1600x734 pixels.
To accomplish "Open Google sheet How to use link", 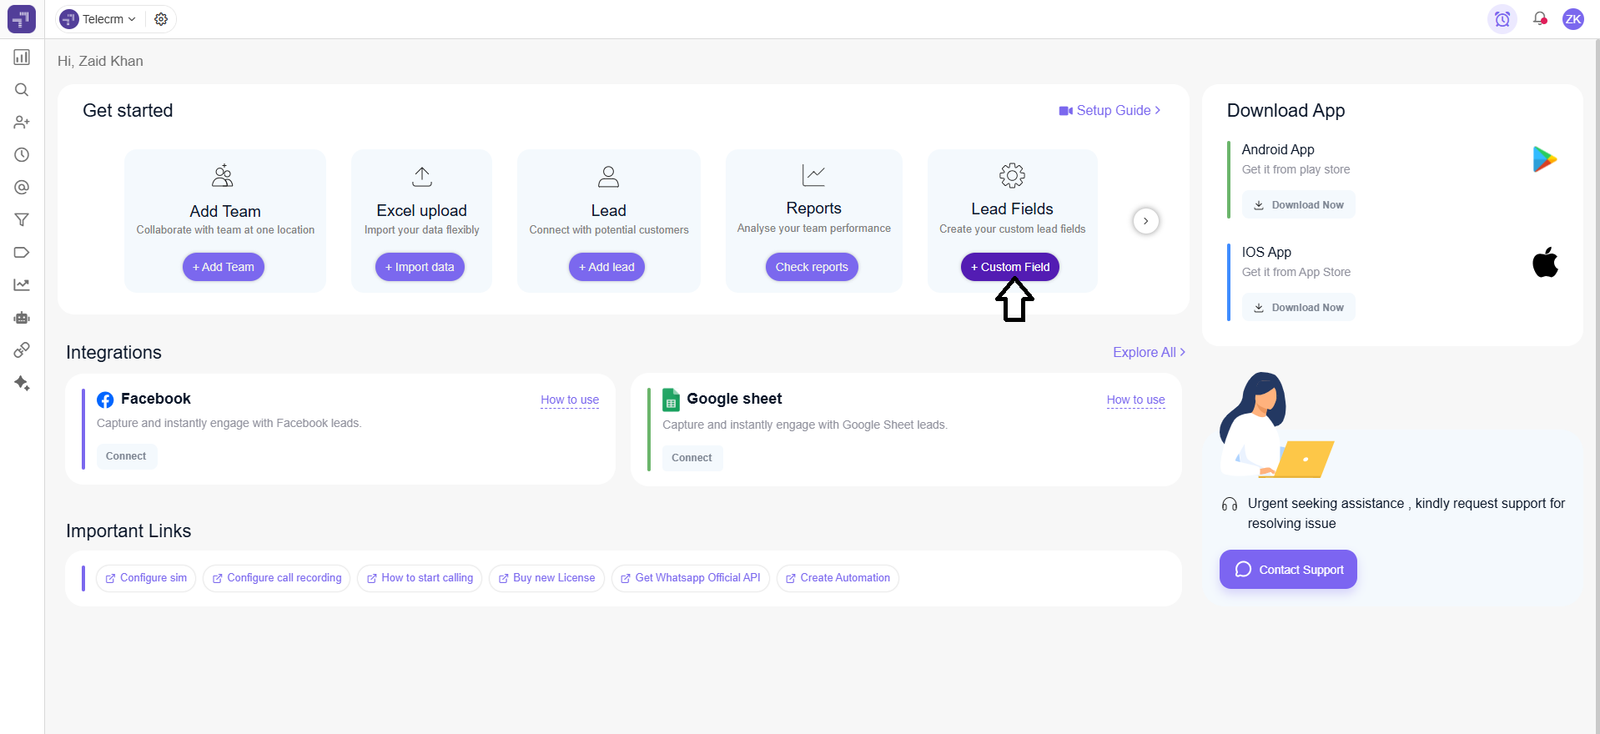I will [x=1136, y=400].
